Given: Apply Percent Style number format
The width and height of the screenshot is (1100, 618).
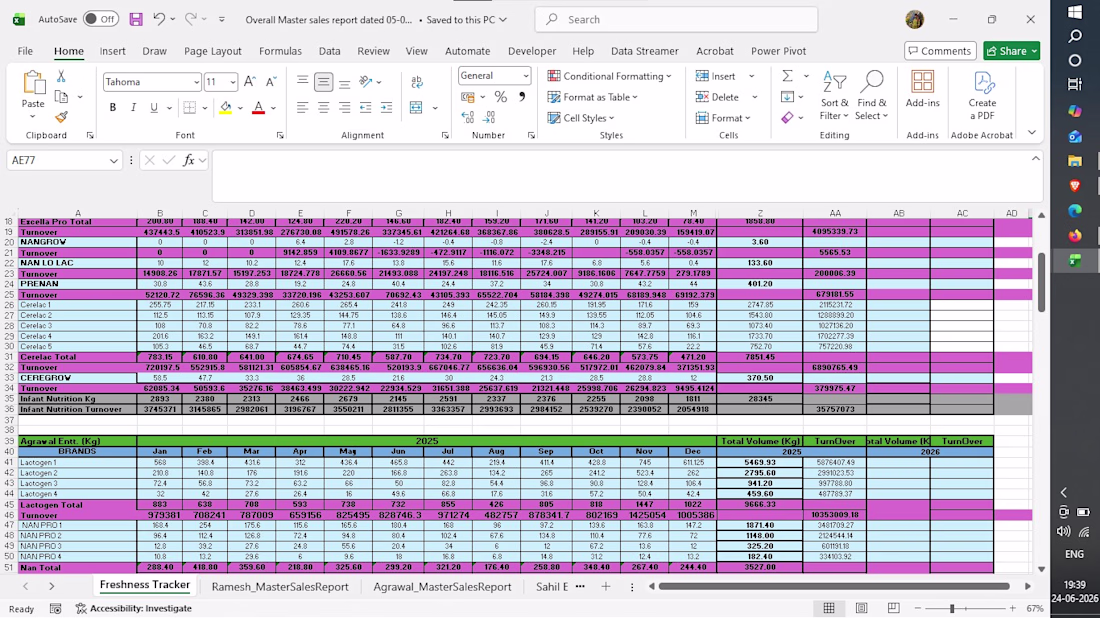Looking at the screenshot, I should pos(500,97).
